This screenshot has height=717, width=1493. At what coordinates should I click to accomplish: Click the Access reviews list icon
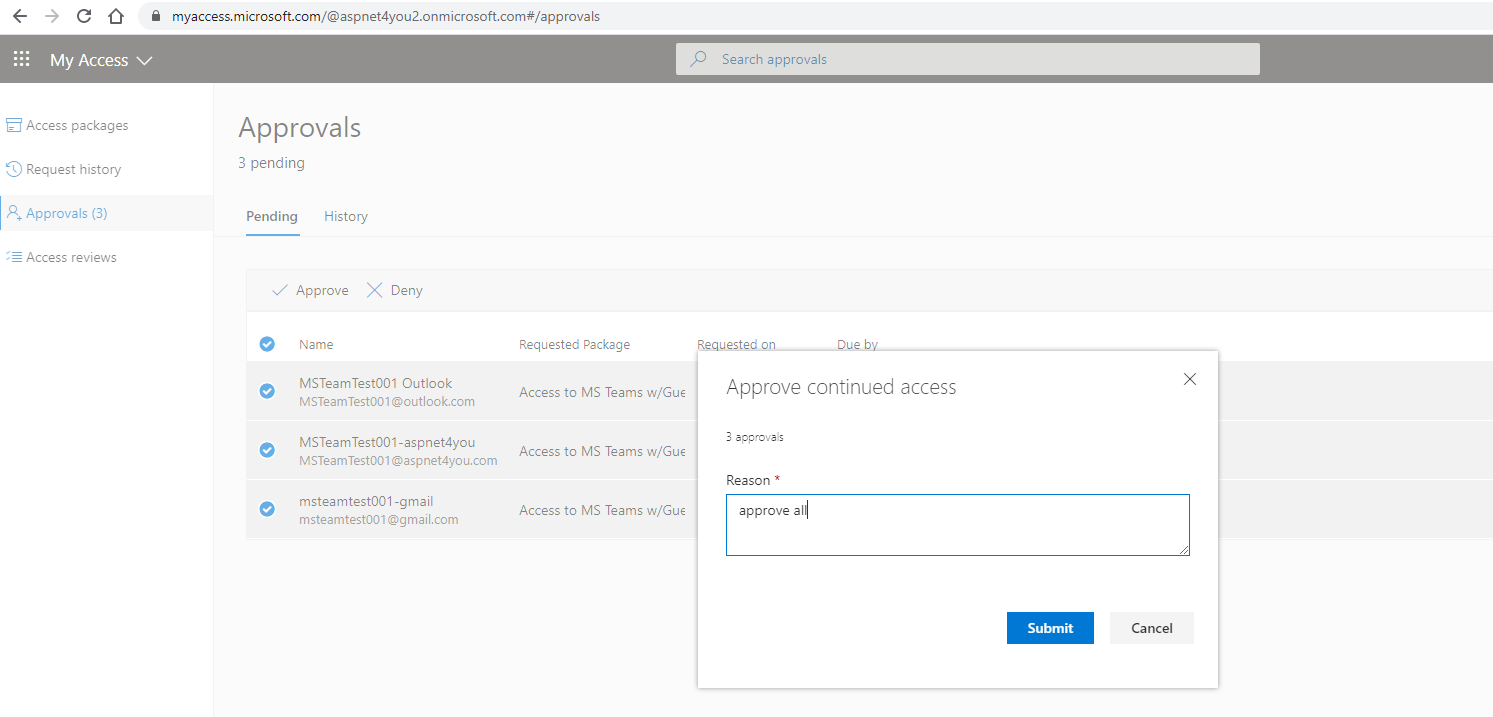tap(14, 257)
